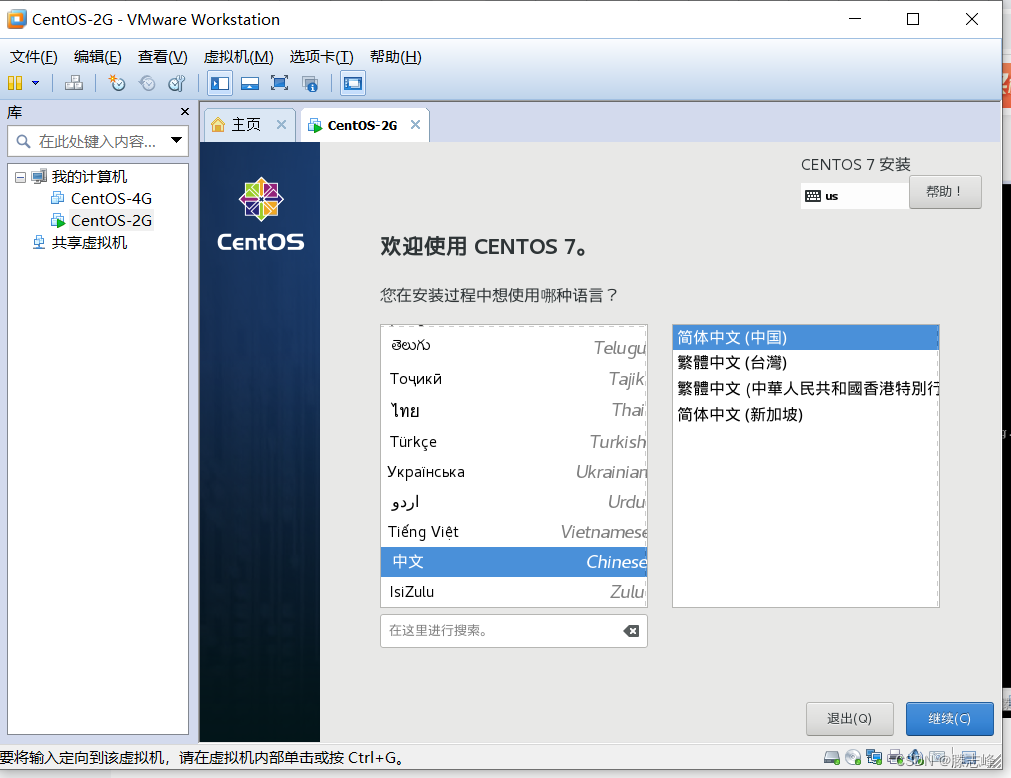The width and height of the screenshot is (1011, 778).
Task: Click printer device status icon
Action: [x=896, y=758]
